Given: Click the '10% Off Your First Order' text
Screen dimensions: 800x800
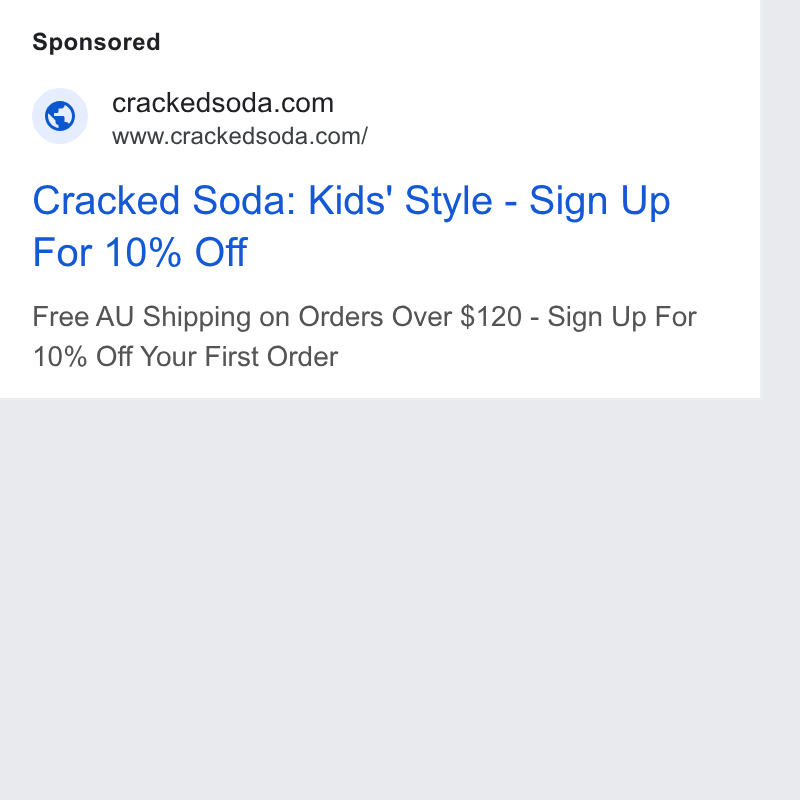Looking at the screenshot, I should pyautogui.click(x=185, y=357).
